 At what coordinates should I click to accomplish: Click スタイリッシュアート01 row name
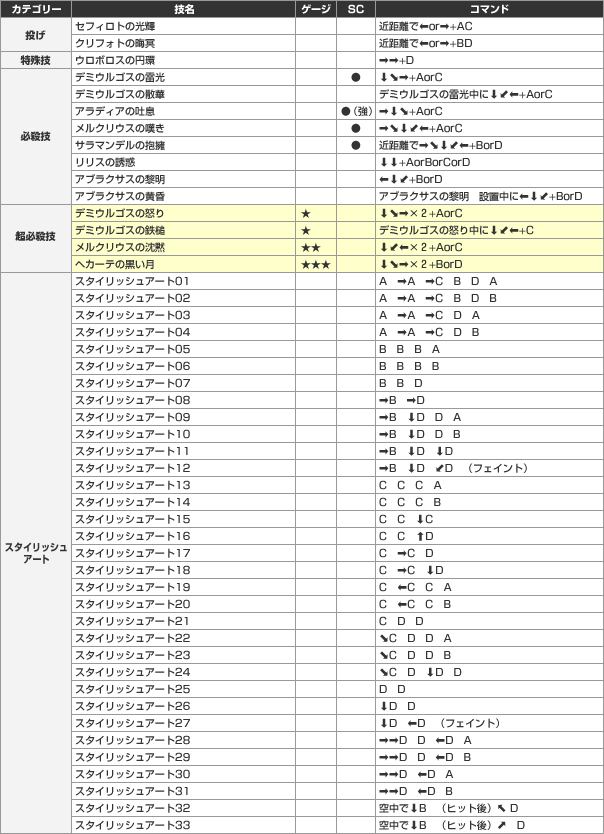point(132,281)
